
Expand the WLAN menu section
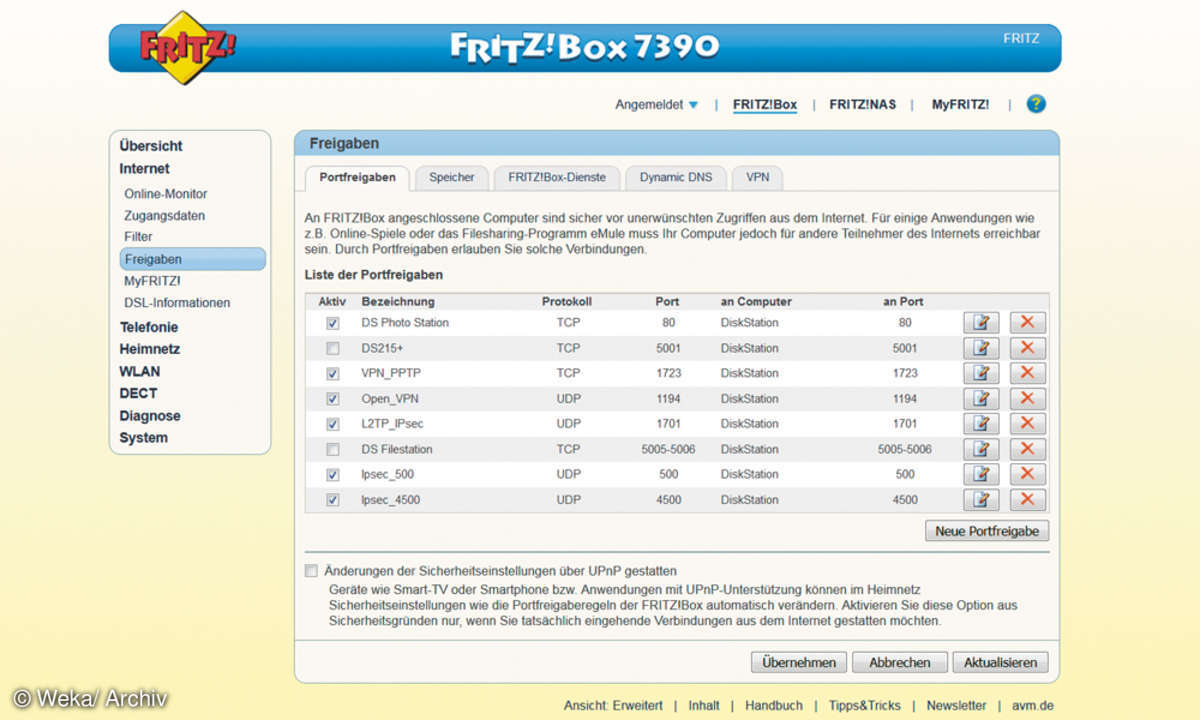pyautogui.click(x=140, y=371)
